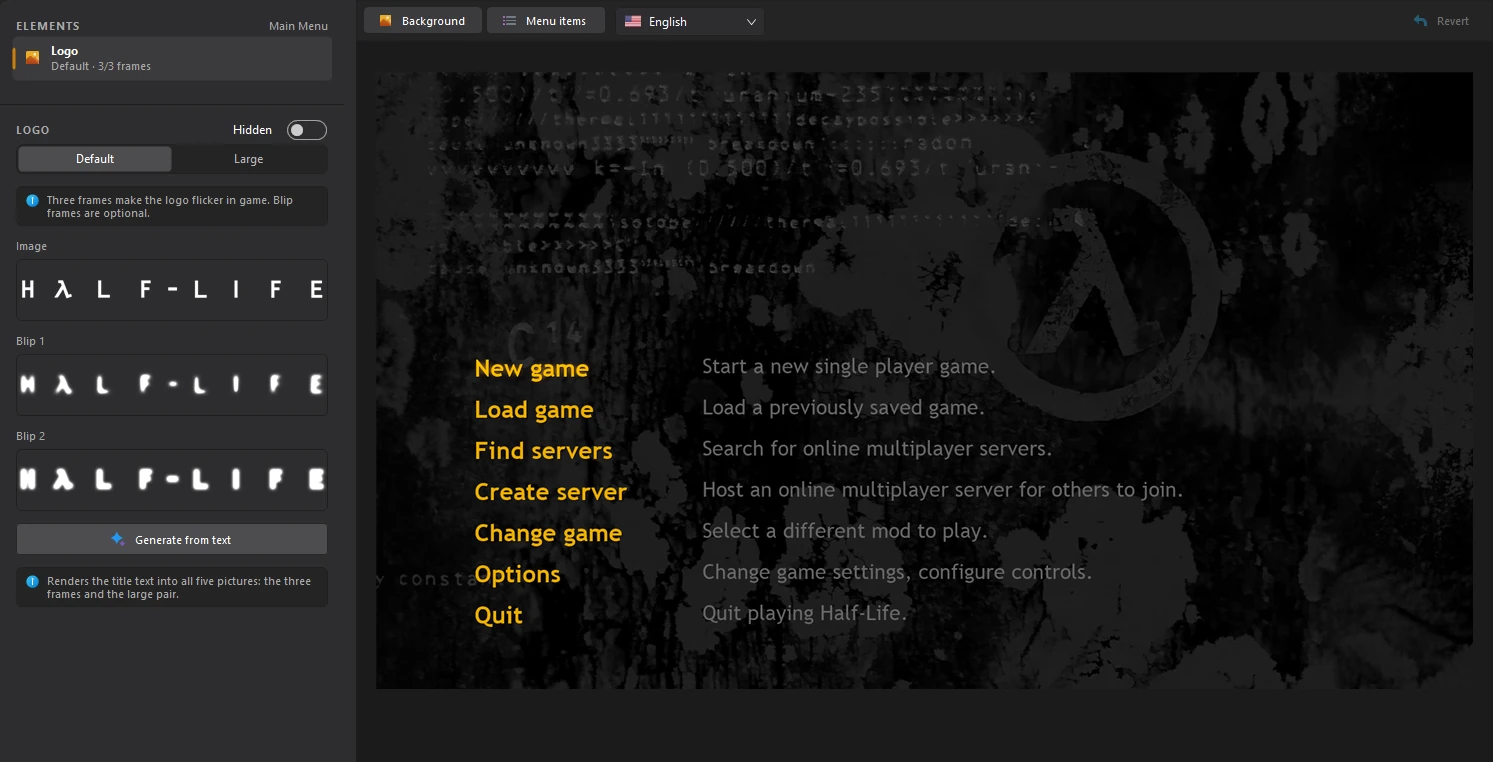Switch to the Large logo size tab
This screenshot has width=1493, height=762.
pyautogui.click(x=249, y=159)
